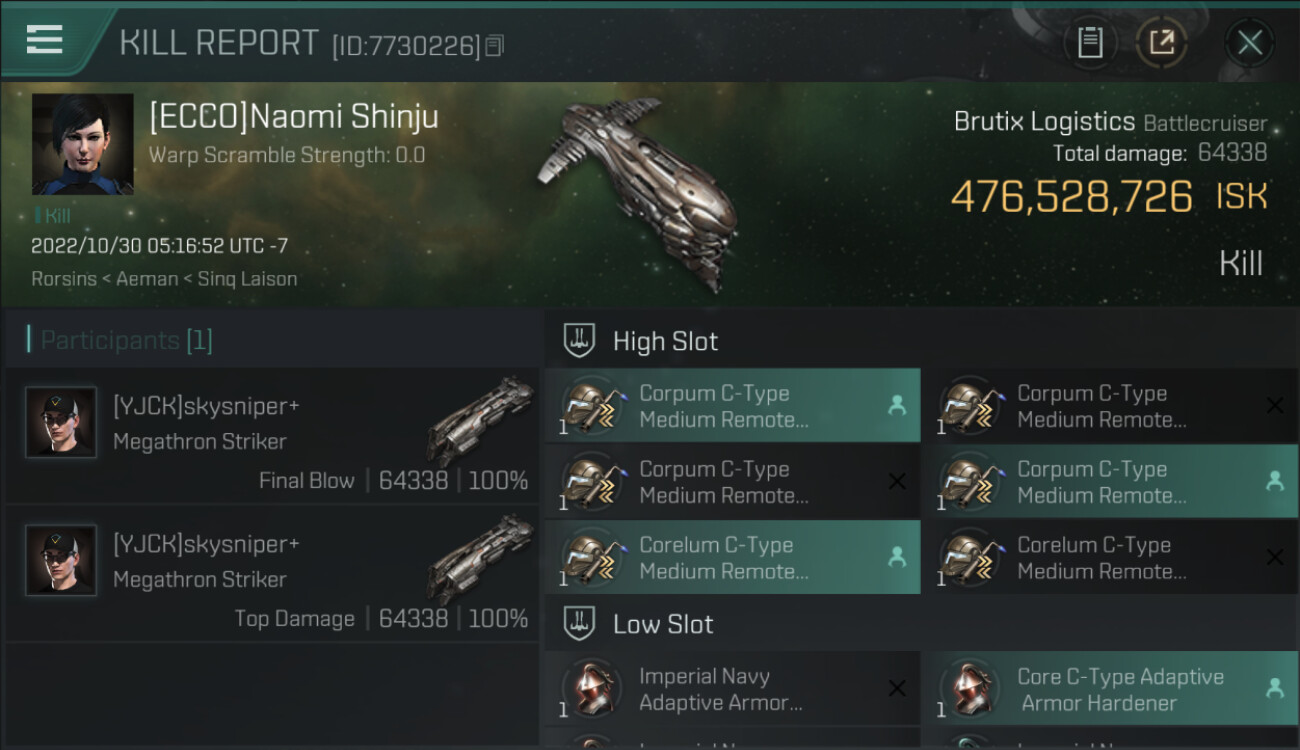1300x750 pixels.
Task: Copy the kill report ID
Action: click(495, 45)
